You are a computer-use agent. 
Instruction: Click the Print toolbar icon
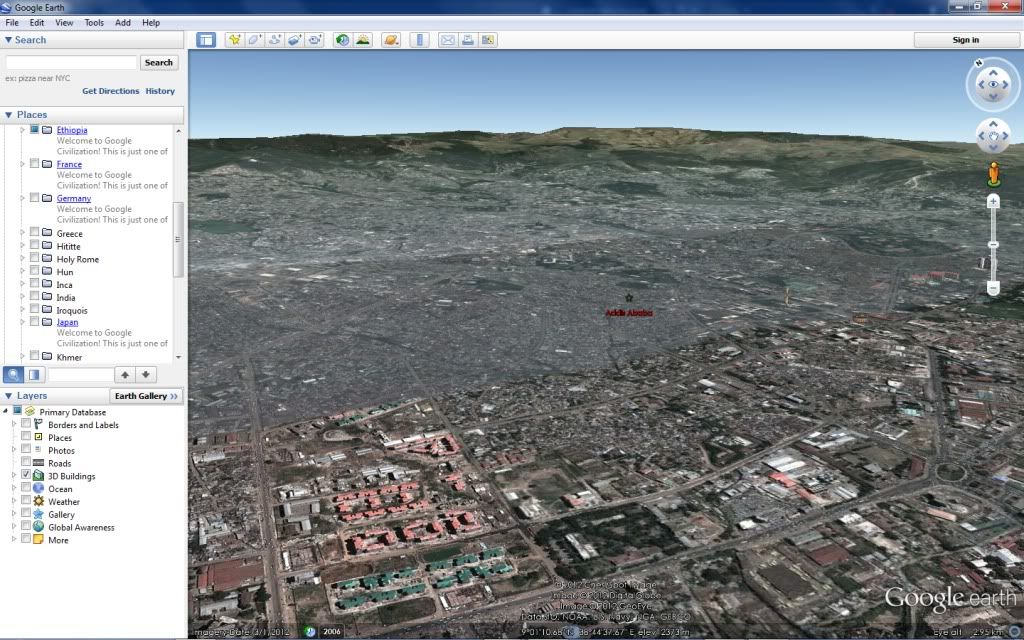(x=468, y=40)
